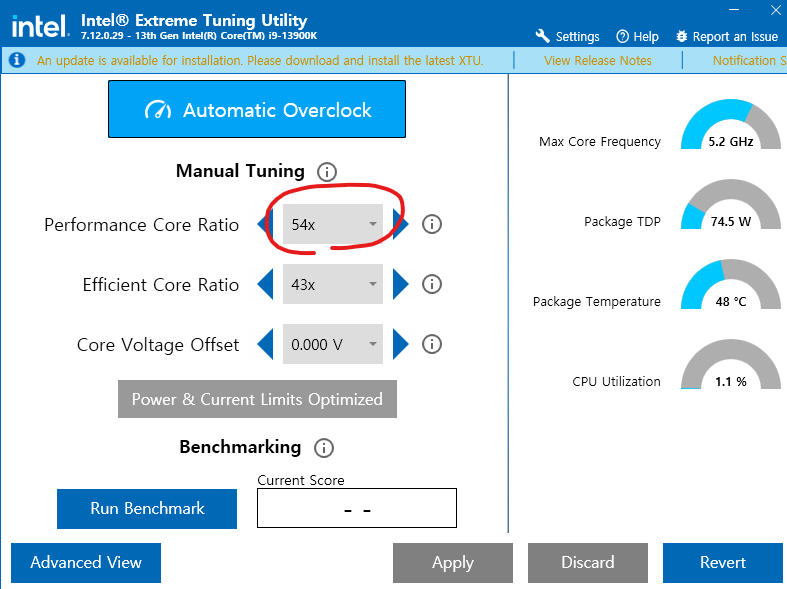Click the Efficient Core Ratio info icon
This screenshot has height=589, width=787.
pyautogui.click(x=432, y=285)
